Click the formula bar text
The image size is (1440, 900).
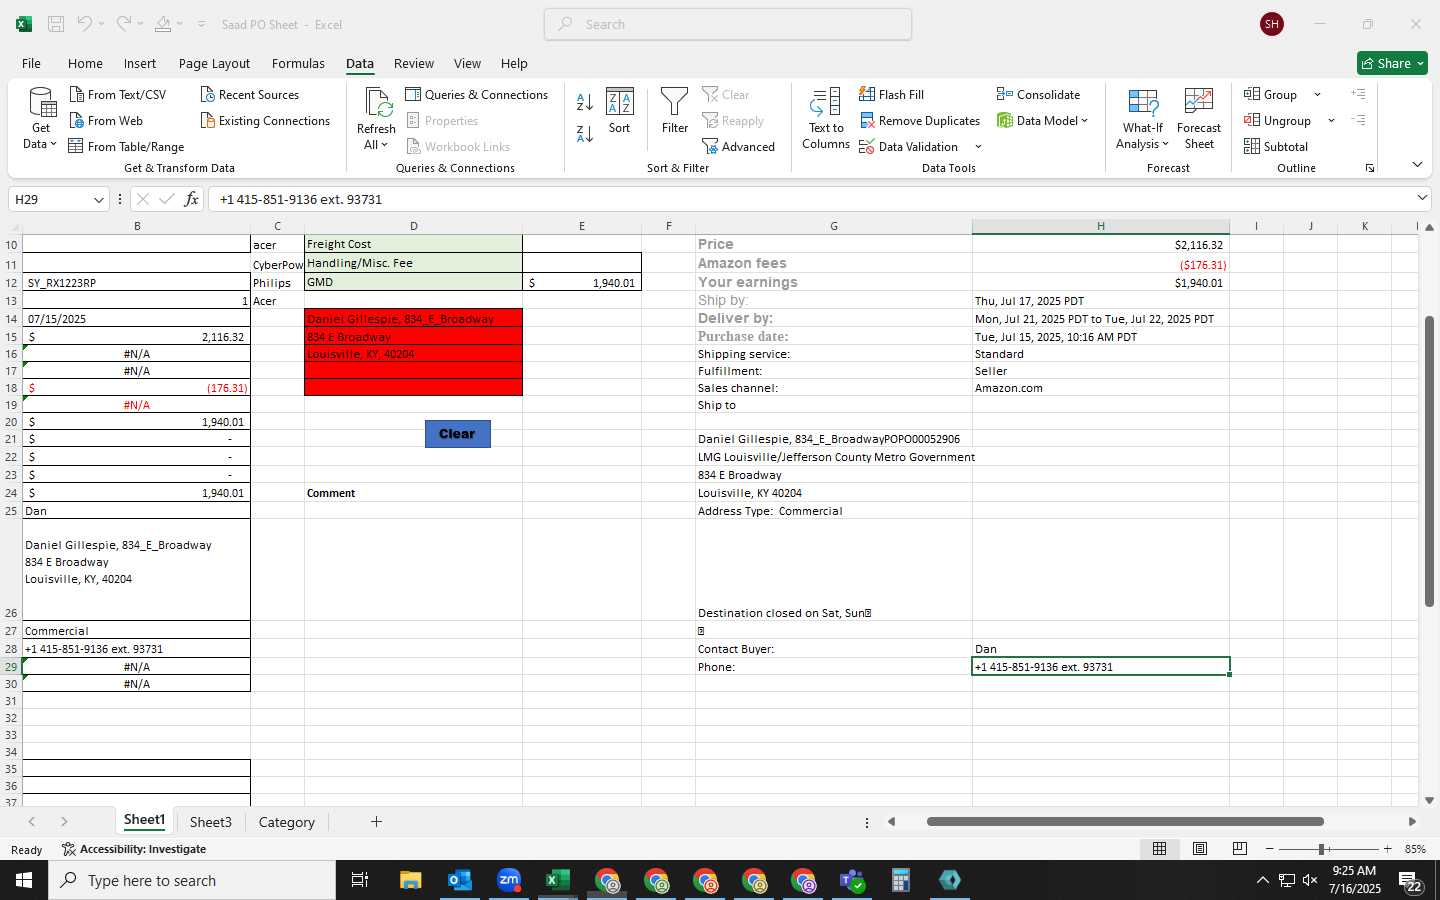(301, 199)
